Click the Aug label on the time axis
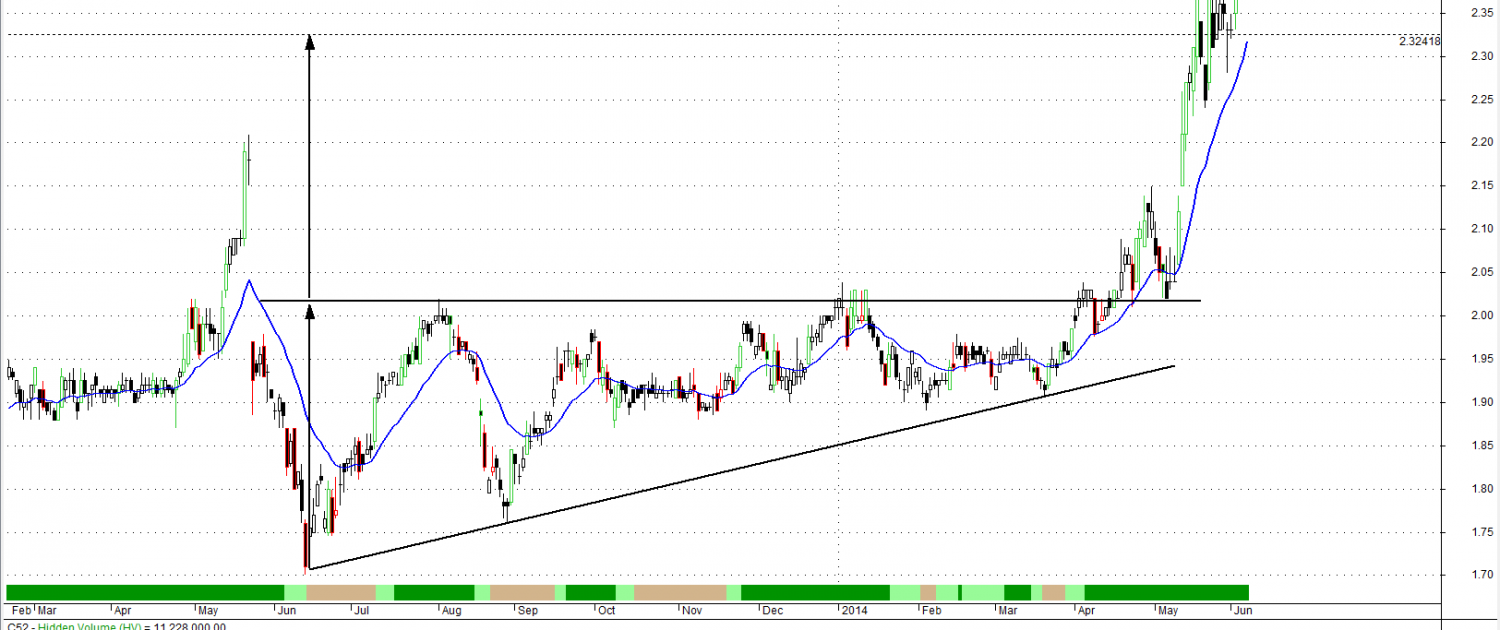The height and width of the screenshot is (630, 1500). (451, 609)
